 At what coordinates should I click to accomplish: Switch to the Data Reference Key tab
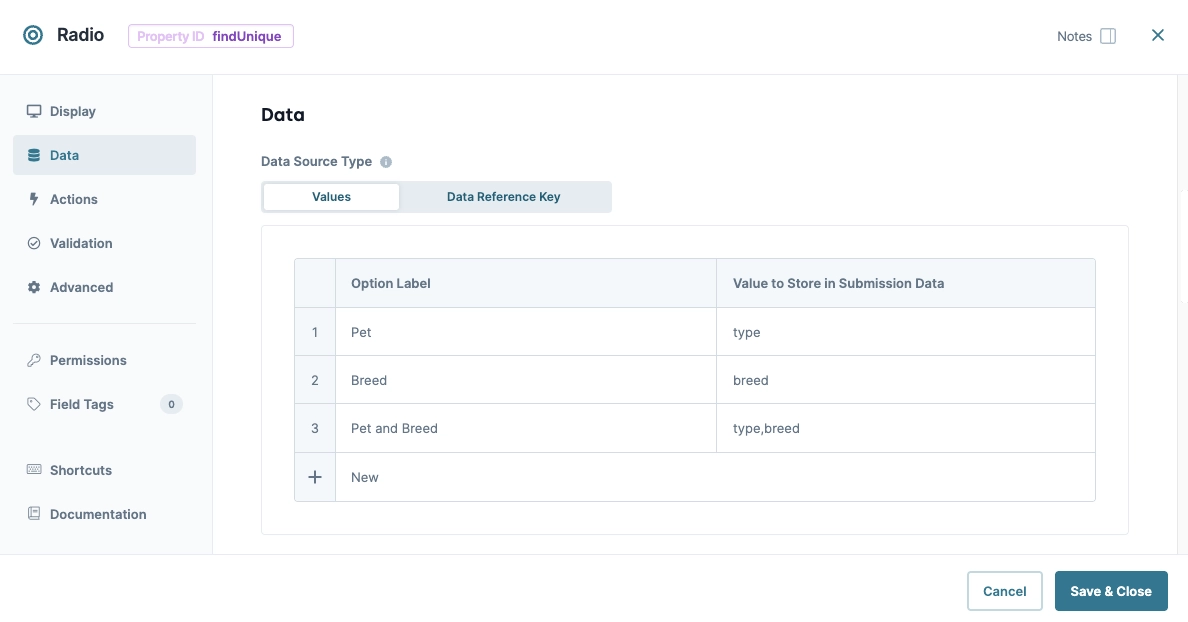coord(504,196)
